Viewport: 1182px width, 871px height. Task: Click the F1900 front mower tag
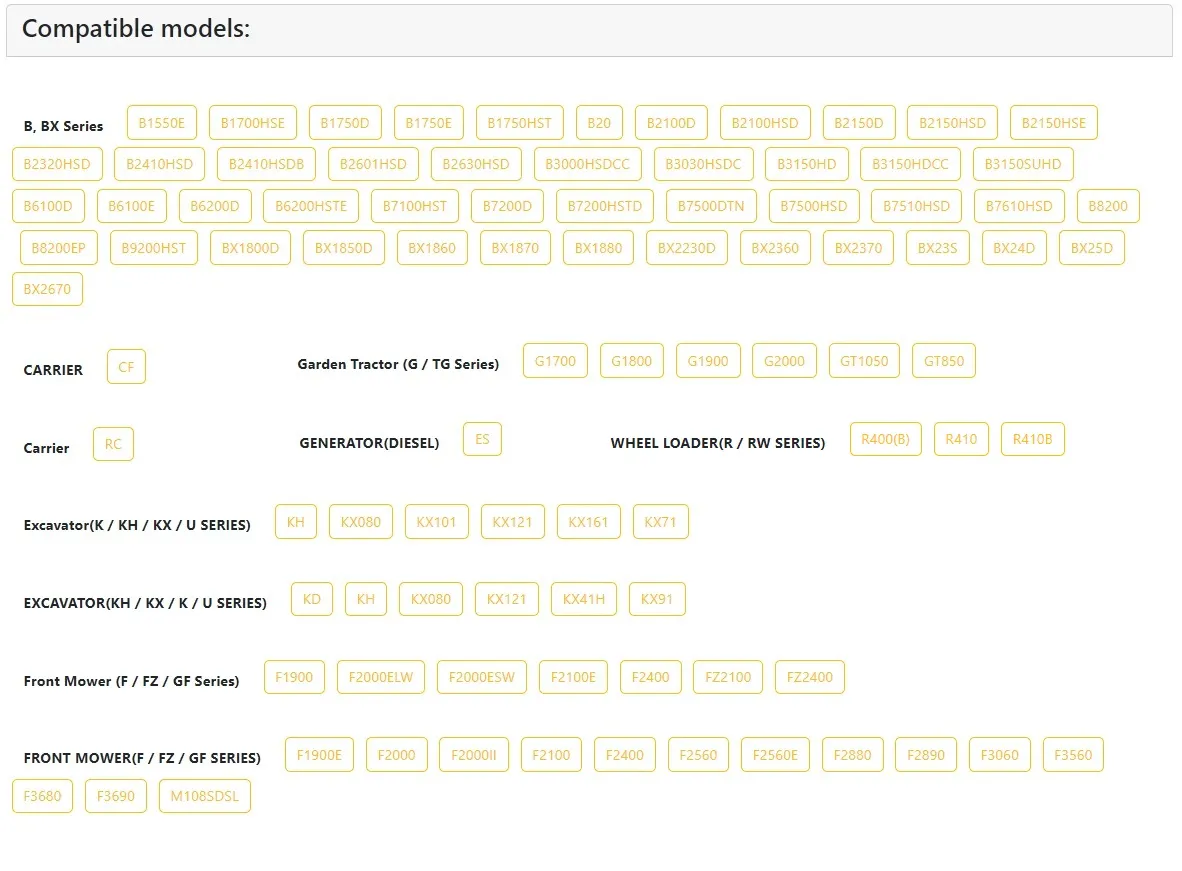click(x=294, y=677)
